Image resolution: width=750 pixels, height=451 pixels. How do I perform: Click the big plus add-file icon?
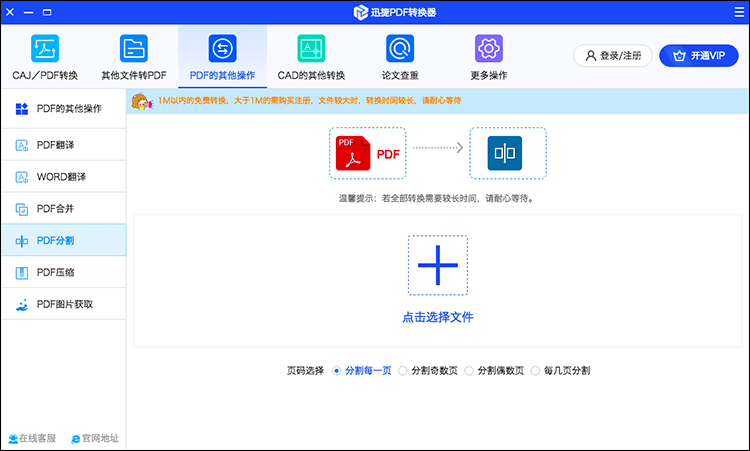pyautogui.click(x=438, y=265)
